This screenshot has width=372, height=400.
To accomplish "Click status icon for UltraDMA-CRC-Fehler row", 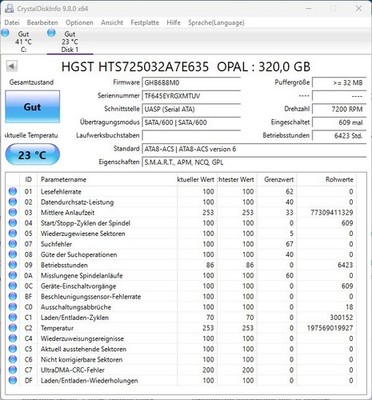I will [x=13, y=370].
